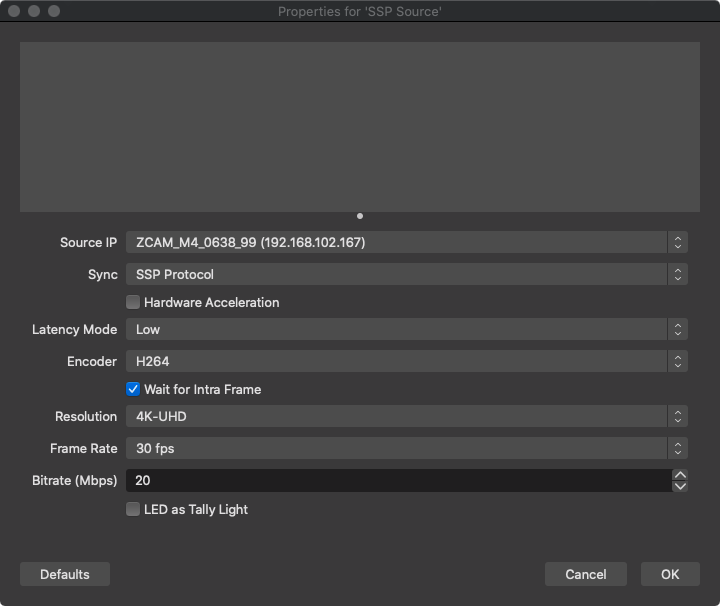Expand the Sync dropdown showing SSP Protocol

pos(405,274)
